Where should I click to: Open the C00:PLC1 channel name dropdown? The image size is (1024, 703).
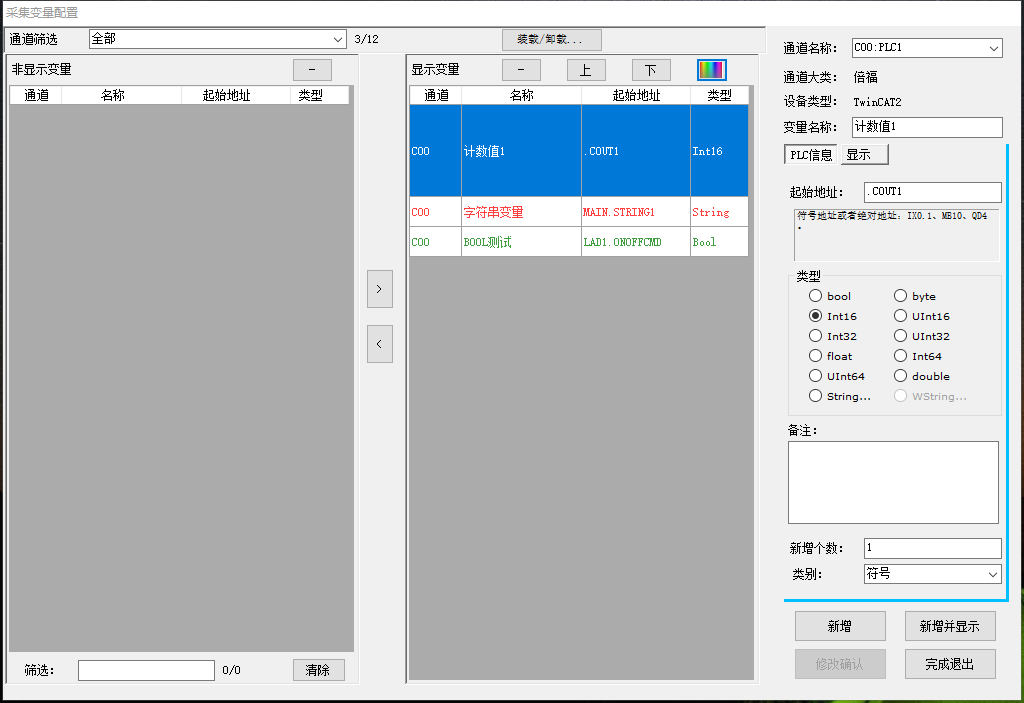992,47
